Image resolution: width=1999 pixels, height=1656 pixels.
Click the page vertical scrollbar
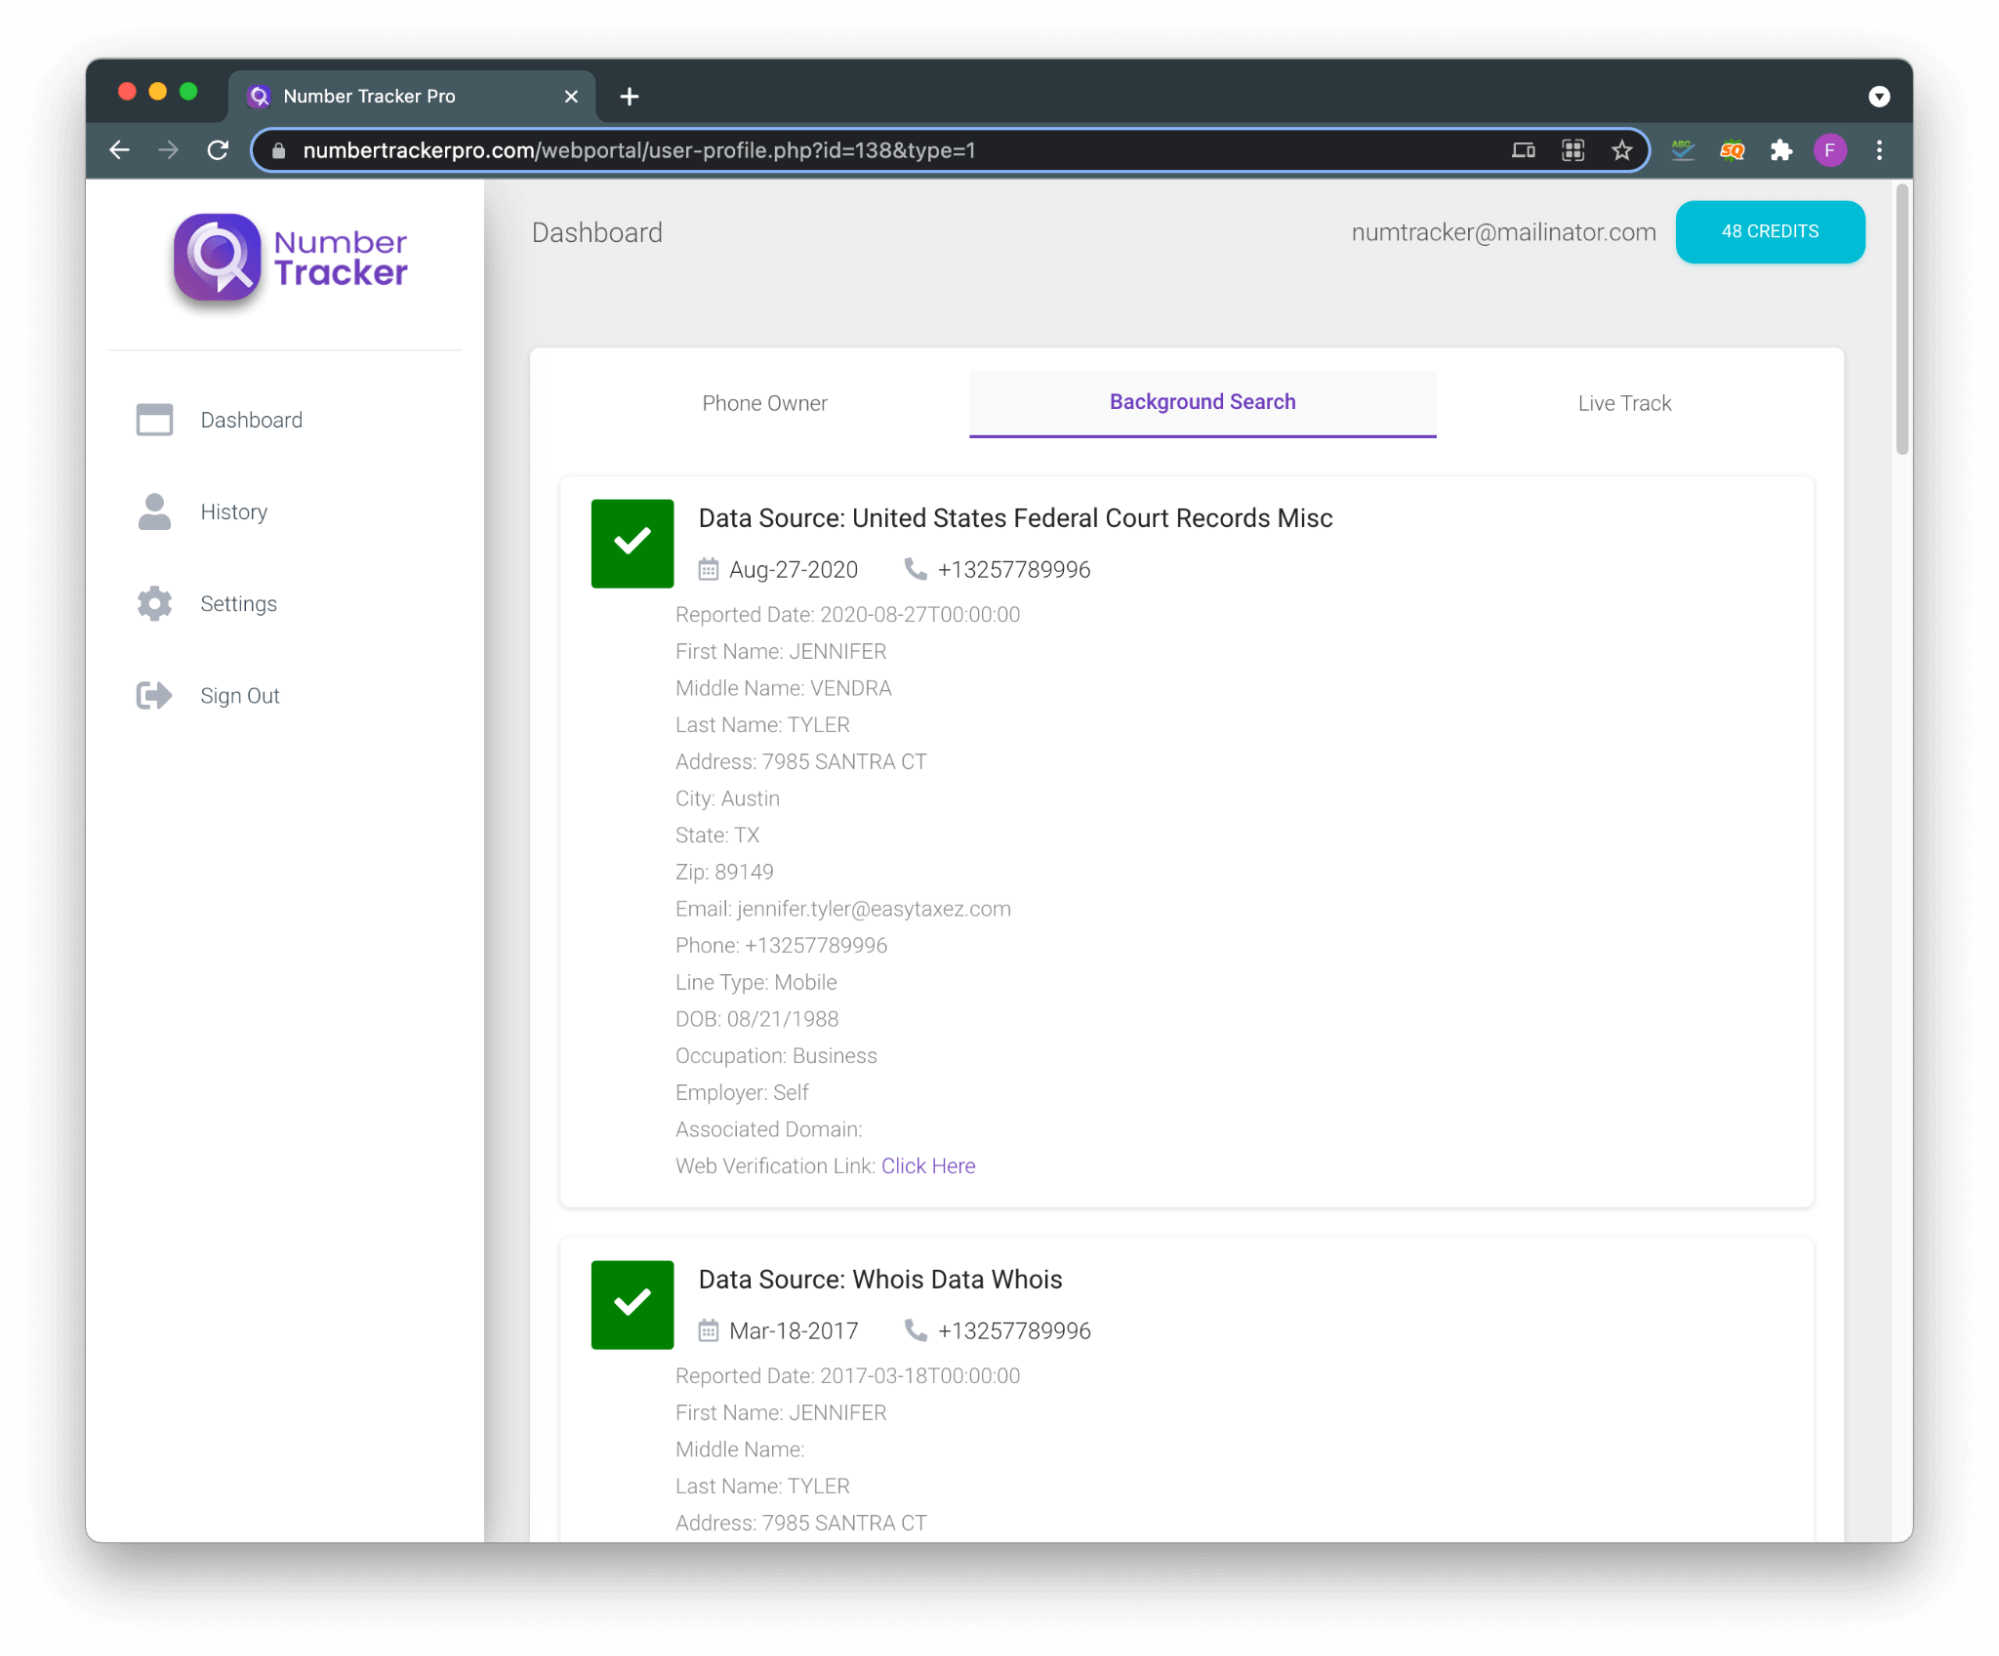[1902, 320]
